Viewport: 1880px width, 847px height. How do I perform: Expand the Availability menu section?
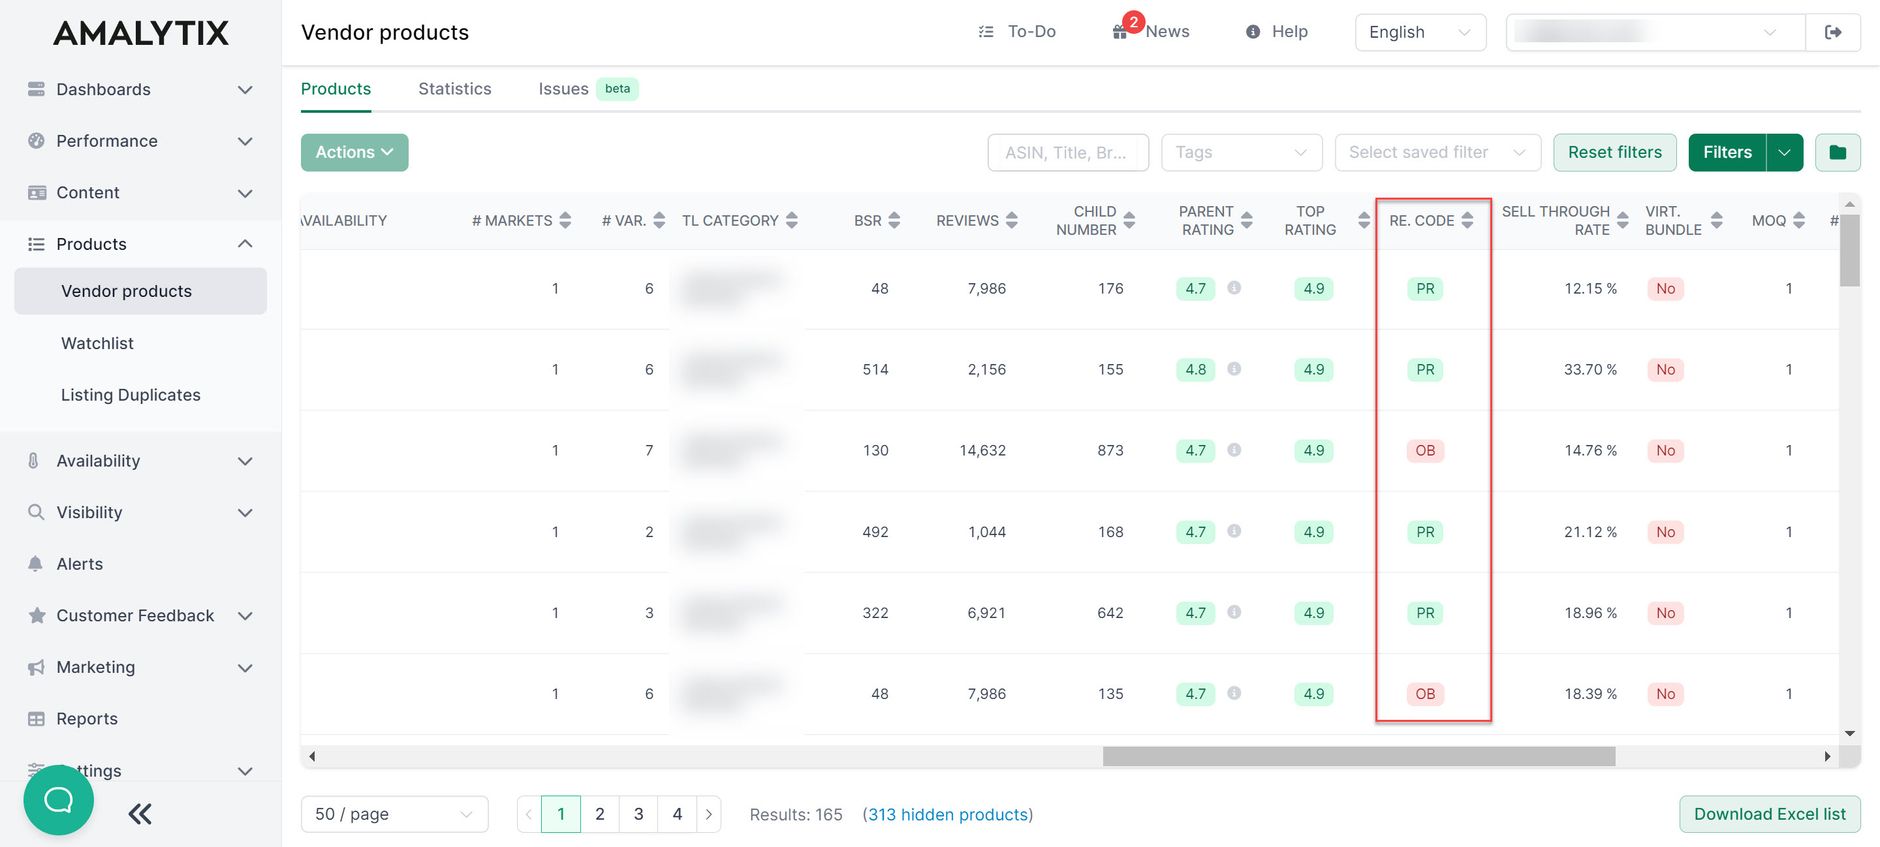point(245,461)
